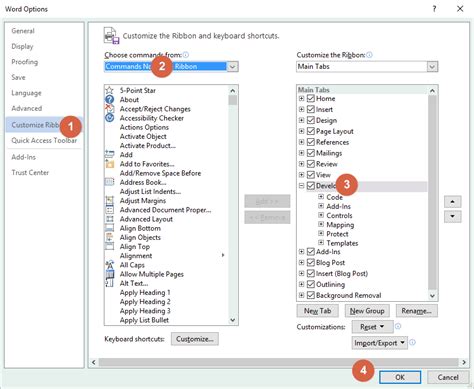Open the Proofing options category
This screenshot has width=474, height=389.
click(25, 62)
